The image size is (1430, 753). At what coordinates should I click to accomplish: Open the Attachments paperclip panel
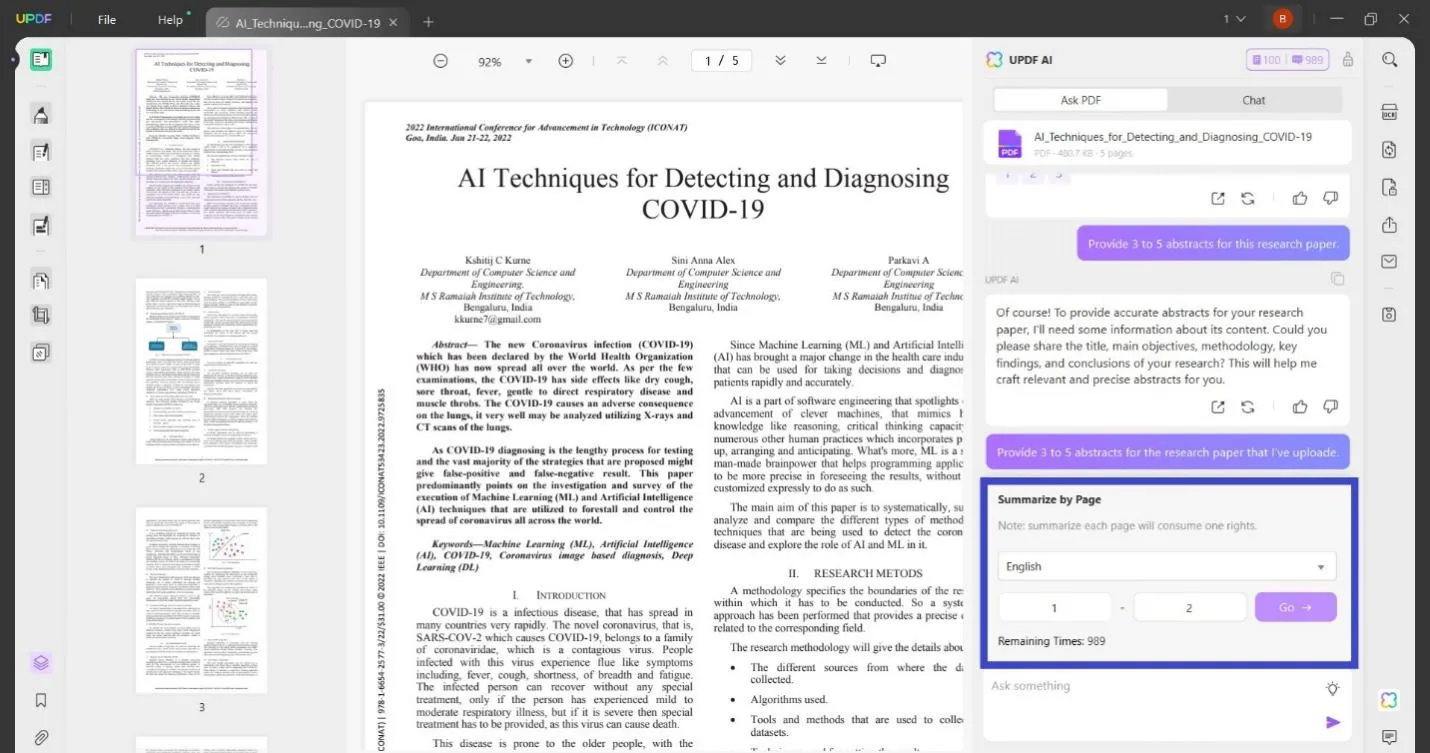41,738
